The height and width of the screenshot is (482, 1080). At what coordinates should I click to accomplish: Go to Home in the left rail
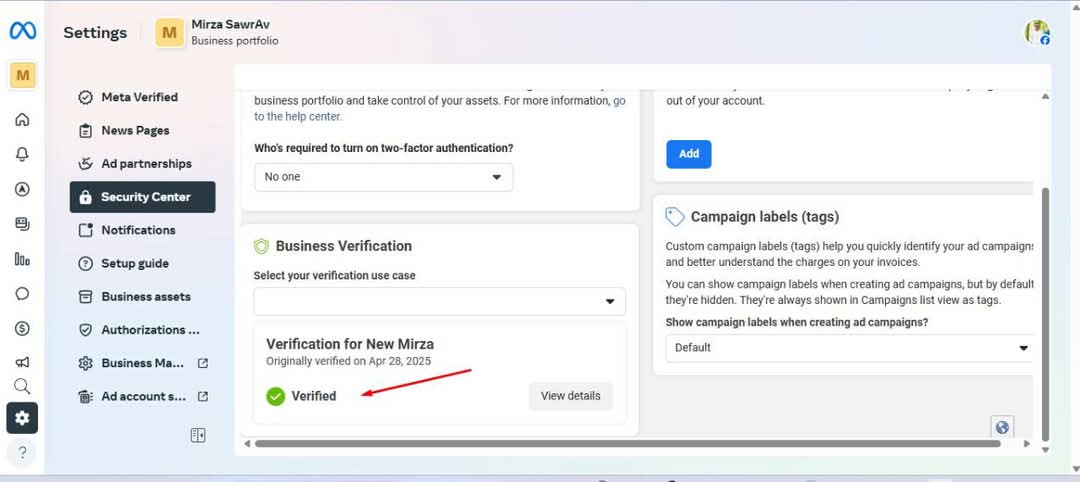tap(22, 120)
